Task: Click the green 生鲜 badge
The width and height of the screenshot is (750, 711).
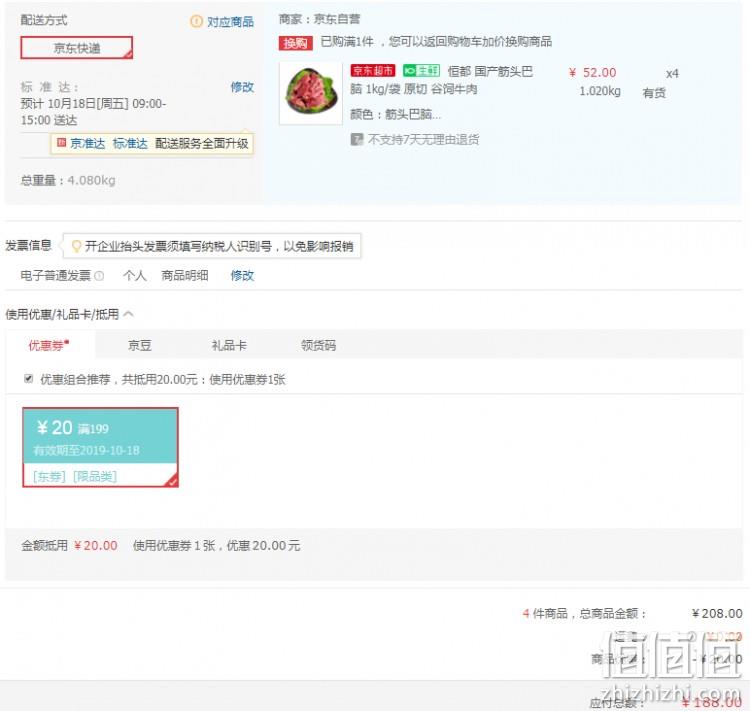Action: click(x=421, y=71)
